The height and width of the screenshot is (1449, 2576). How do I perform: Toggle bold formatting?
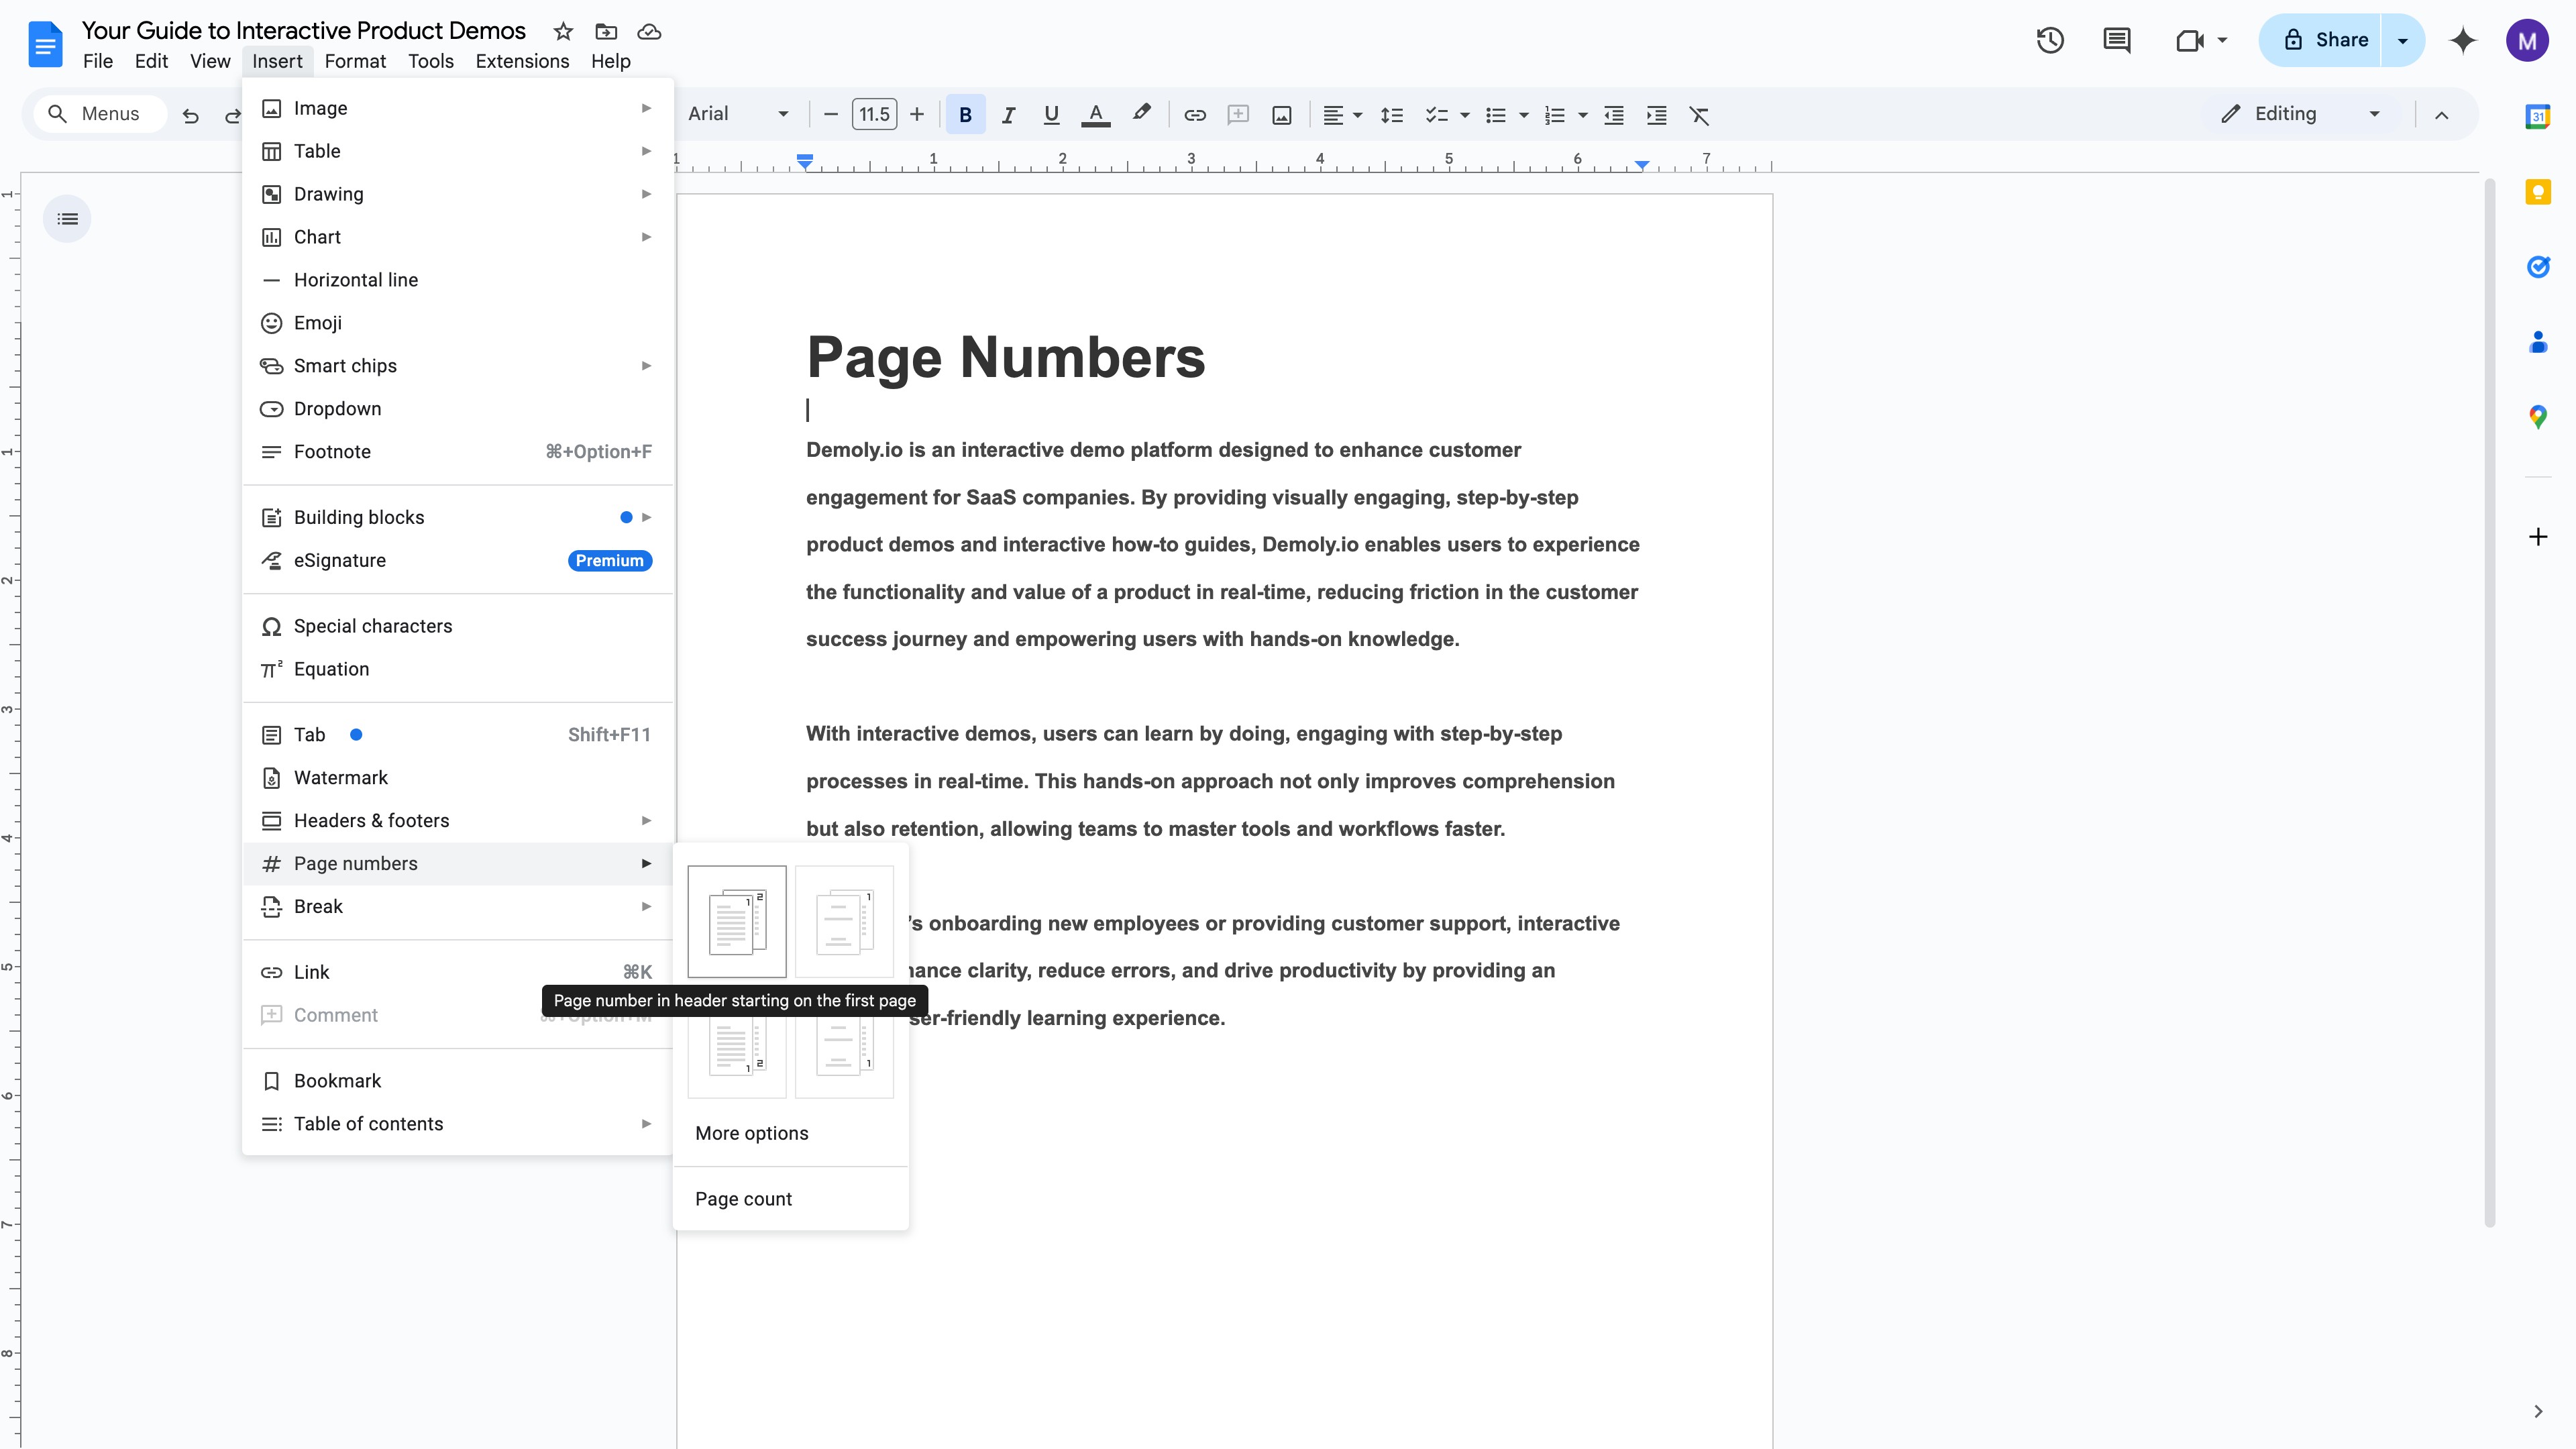965,115
